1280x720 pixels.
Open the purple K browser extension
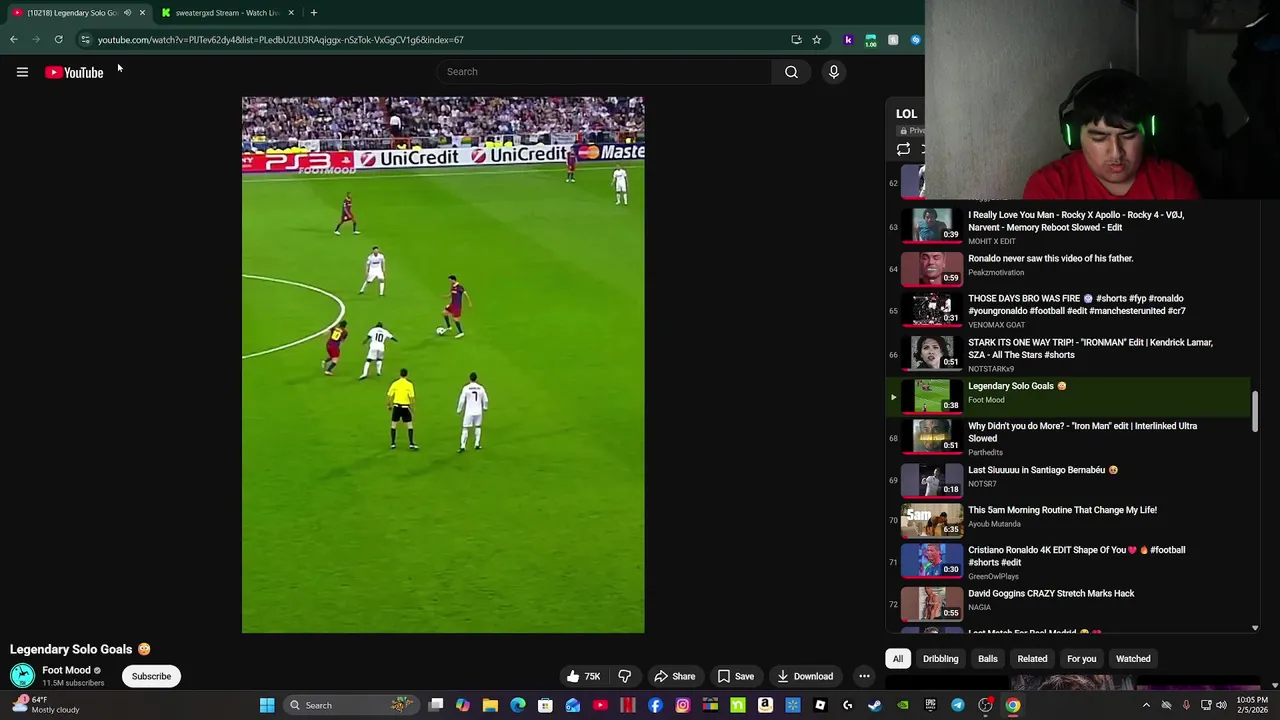click(x=848, y=40)
